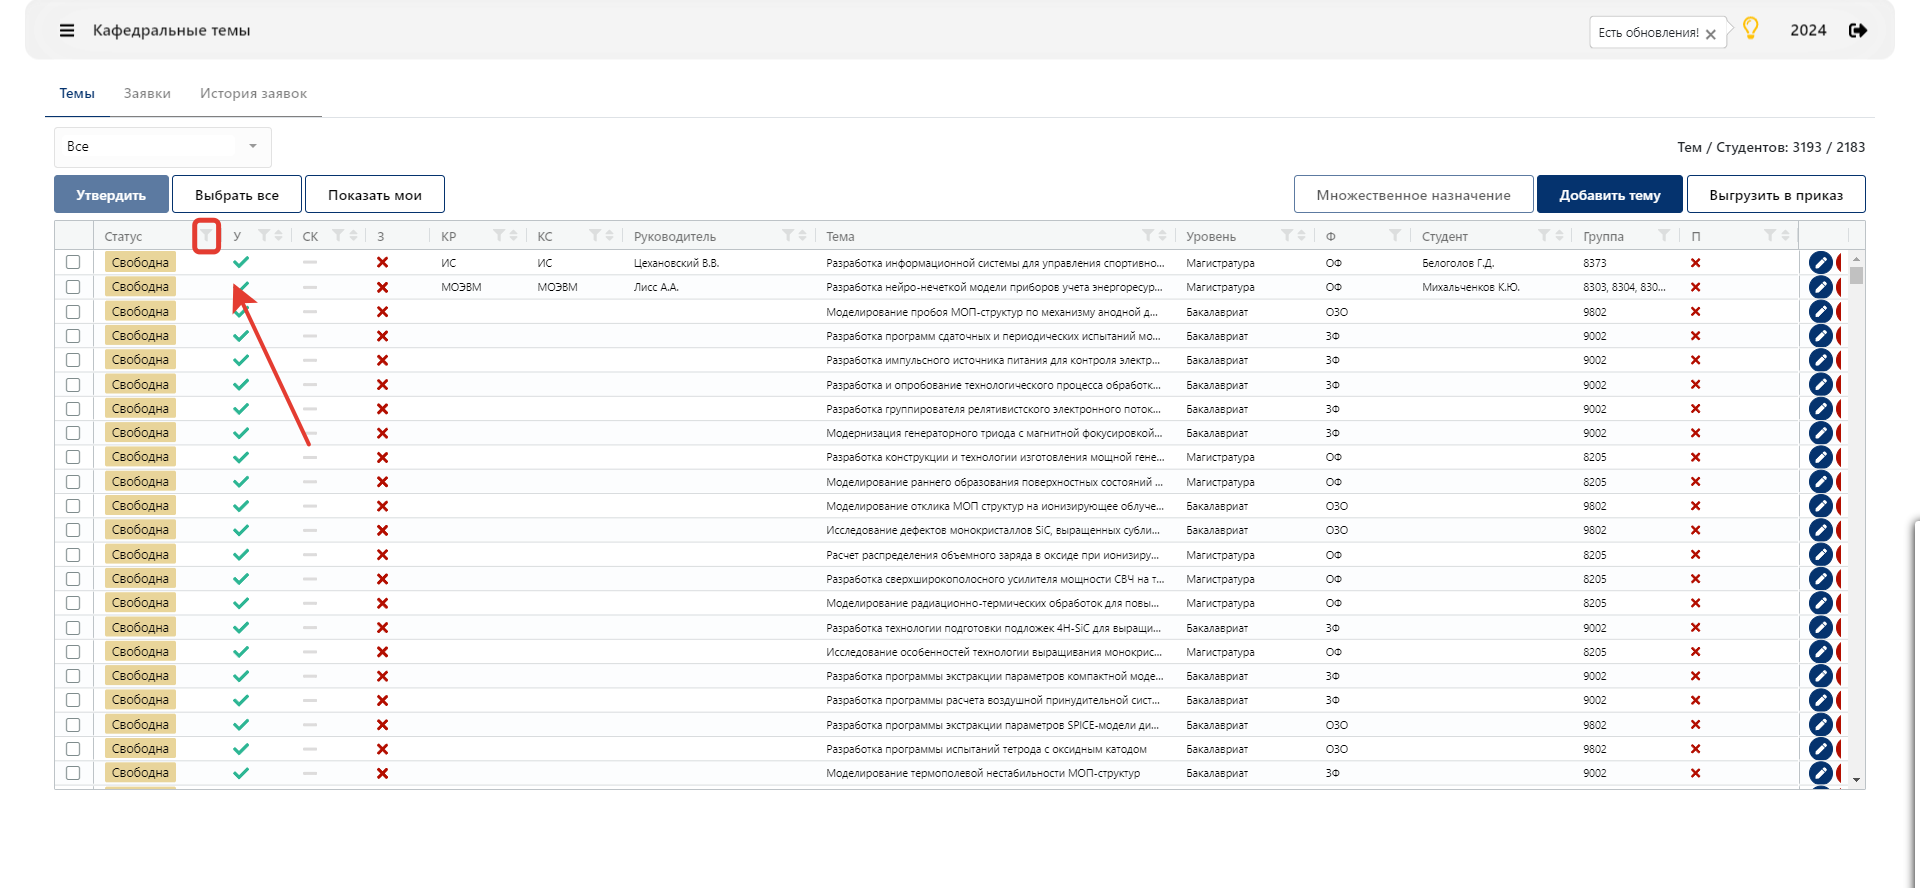The image size is (1920, 888).
Task: Edit the topic supervised by Лисс А.А.
Action: tap(1821, 287)
